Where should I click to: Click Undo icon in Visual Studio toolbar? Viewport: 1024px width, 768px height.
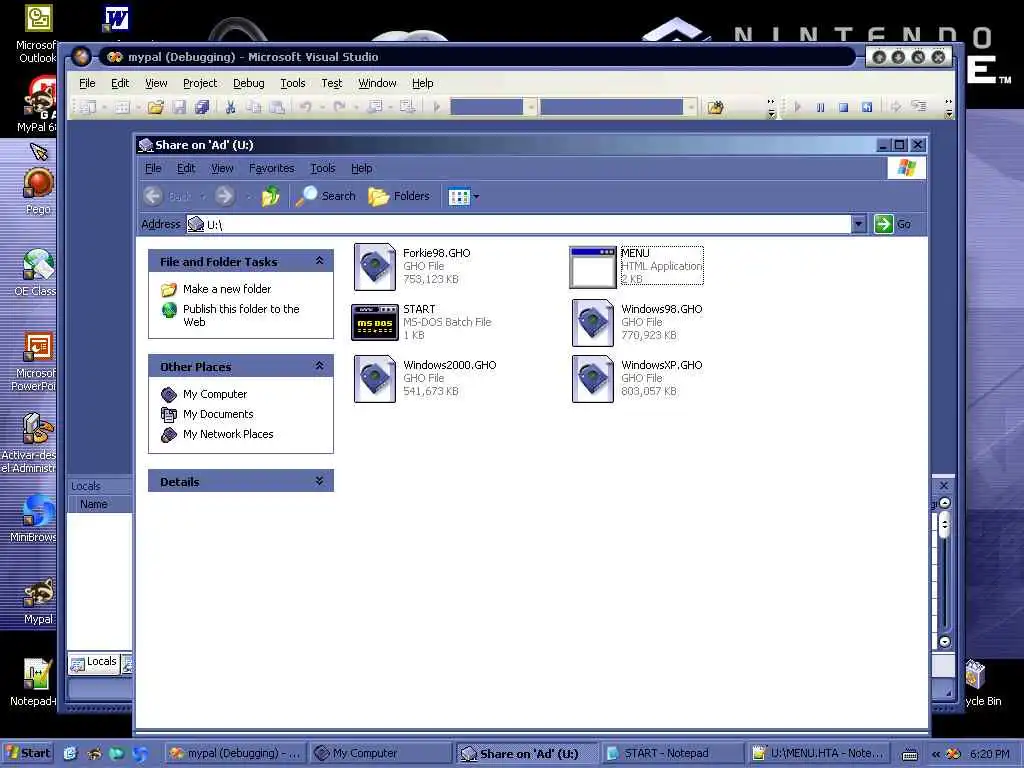305,106
